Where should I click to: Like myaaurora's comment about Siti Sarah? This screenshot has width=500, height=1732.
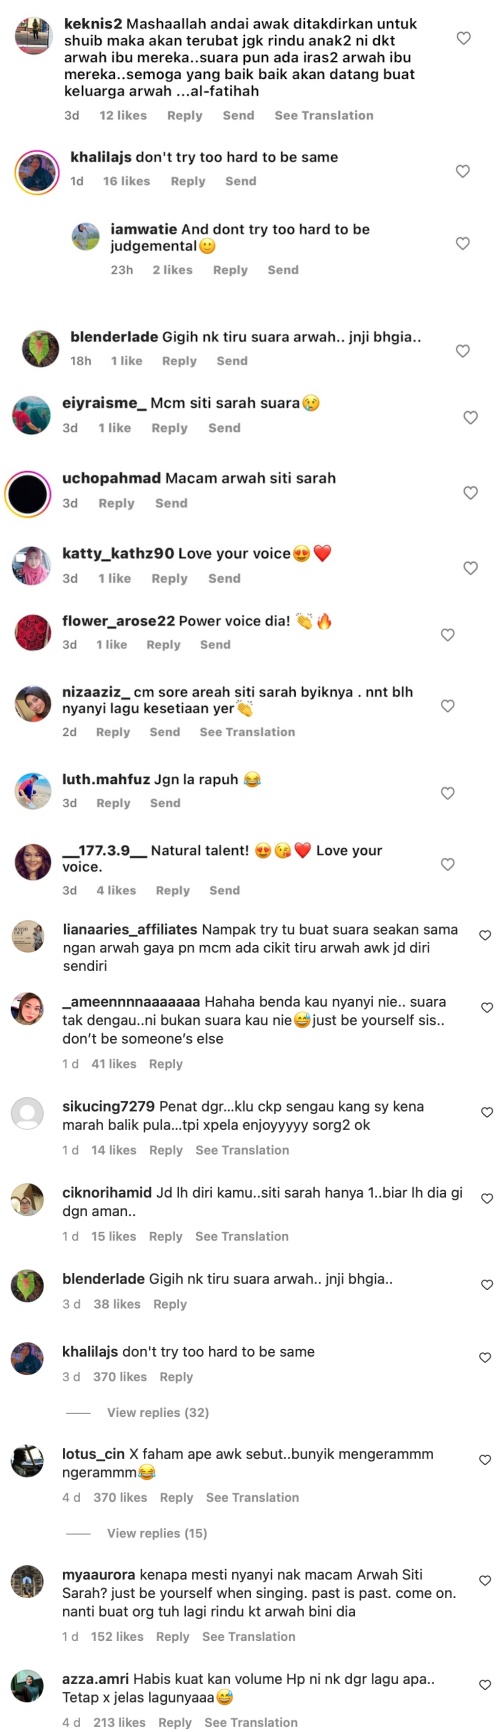[x=485, y=1581]
